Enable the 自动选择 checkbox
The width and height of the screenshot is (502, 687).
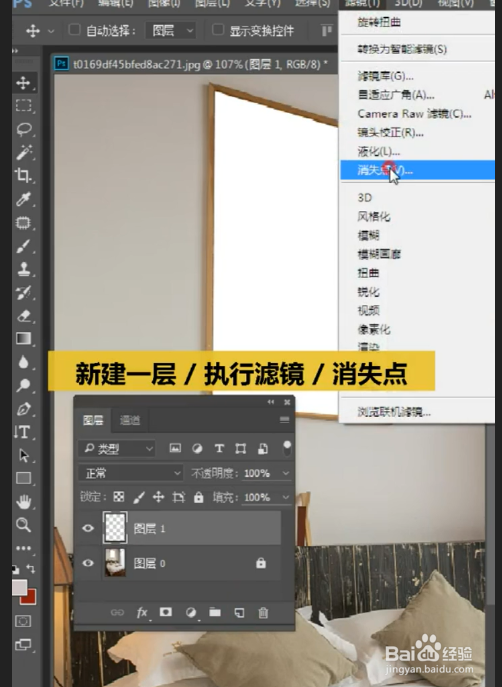(74, 30)
